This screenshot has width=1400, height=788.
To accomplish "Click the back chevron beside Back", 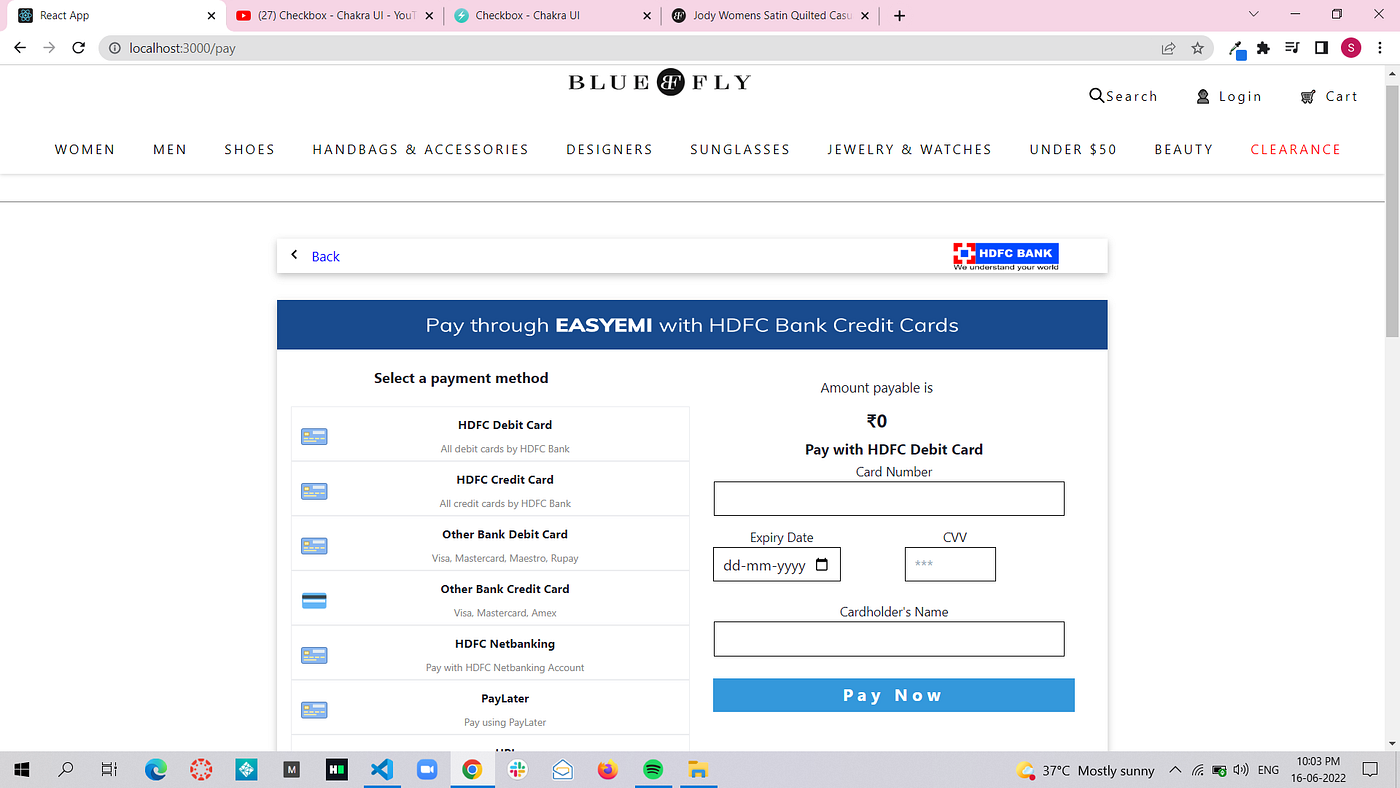I will click(294, 255).
